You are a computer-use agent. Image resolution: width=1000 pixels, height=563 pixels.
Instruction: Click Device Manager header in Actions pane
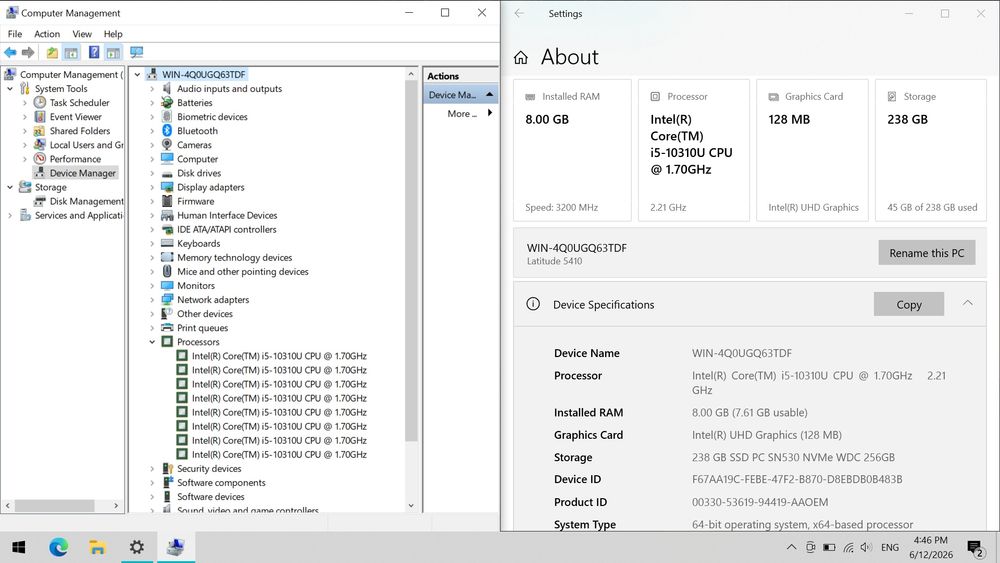click(460, 94)
